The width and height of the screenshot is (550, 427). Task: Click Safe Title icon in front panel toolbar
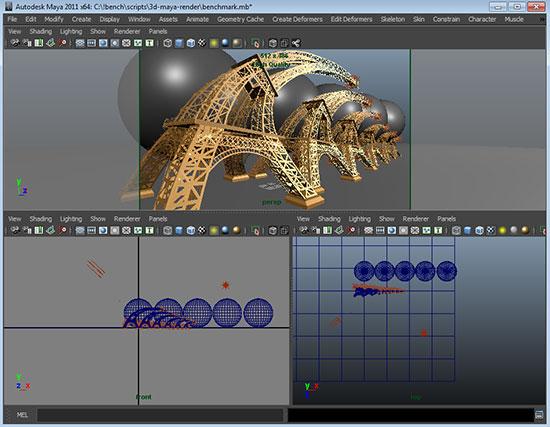149,230
